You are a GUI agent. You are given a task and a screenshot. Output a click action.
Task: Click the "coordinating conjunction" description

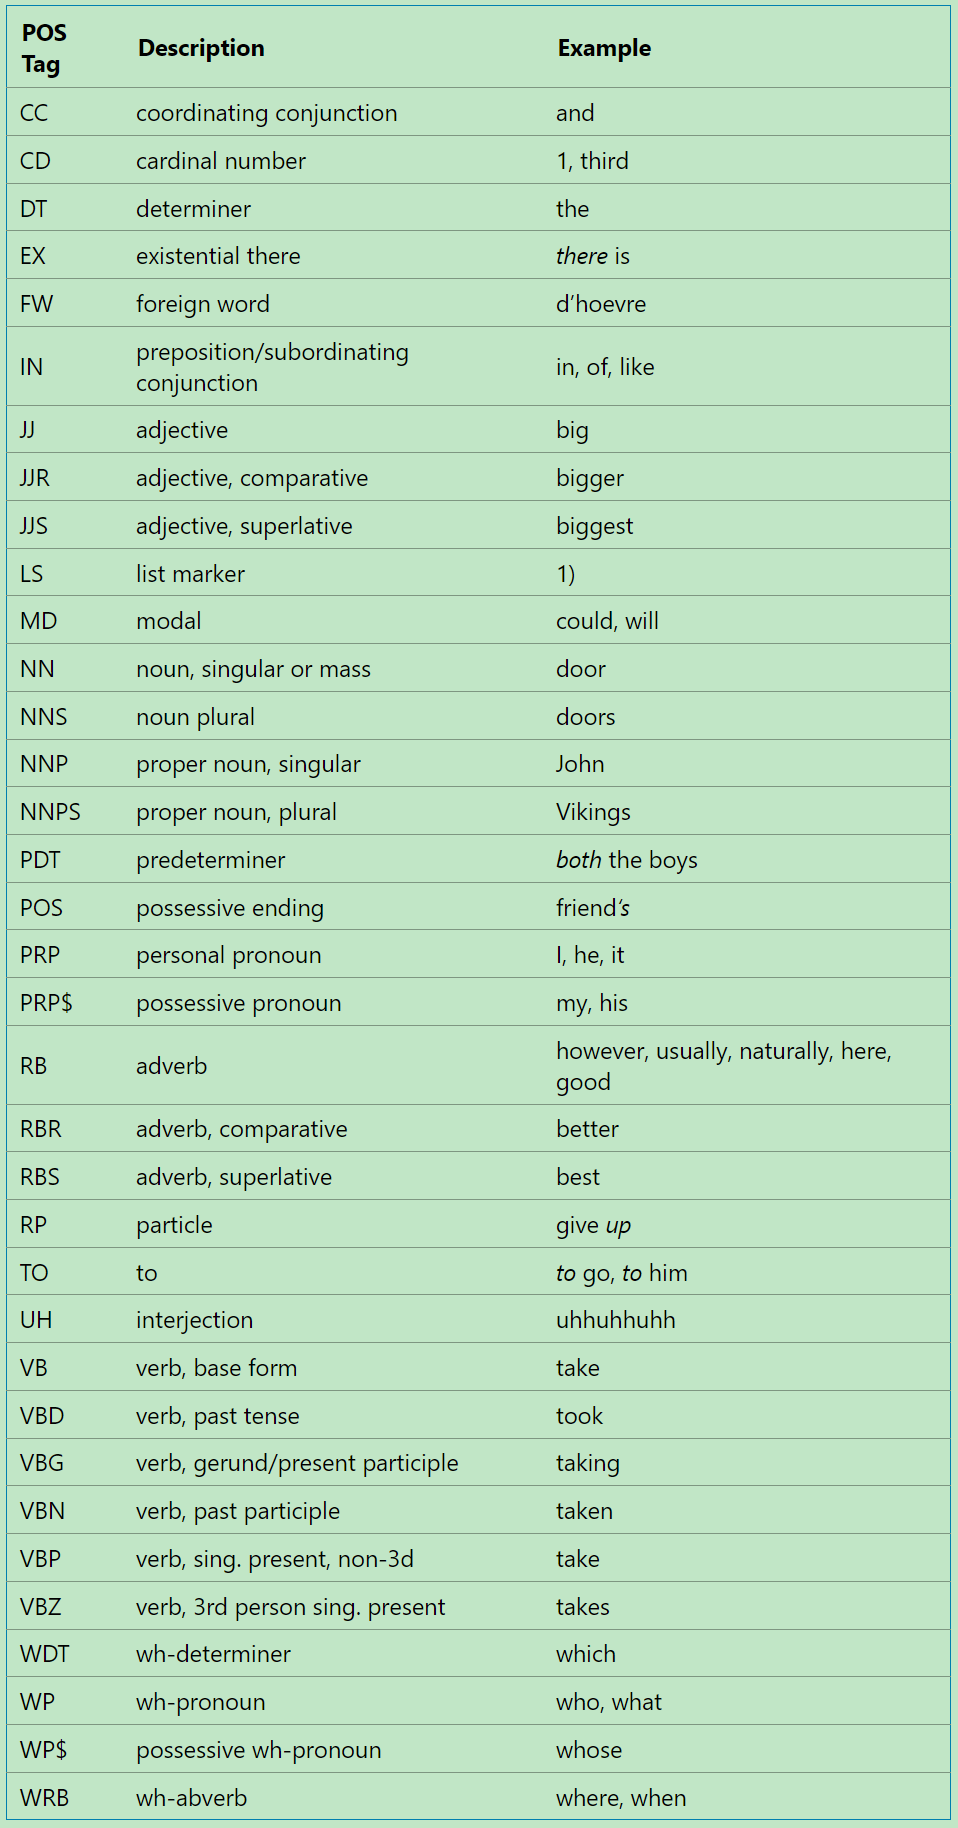click(x=266, y=113)
